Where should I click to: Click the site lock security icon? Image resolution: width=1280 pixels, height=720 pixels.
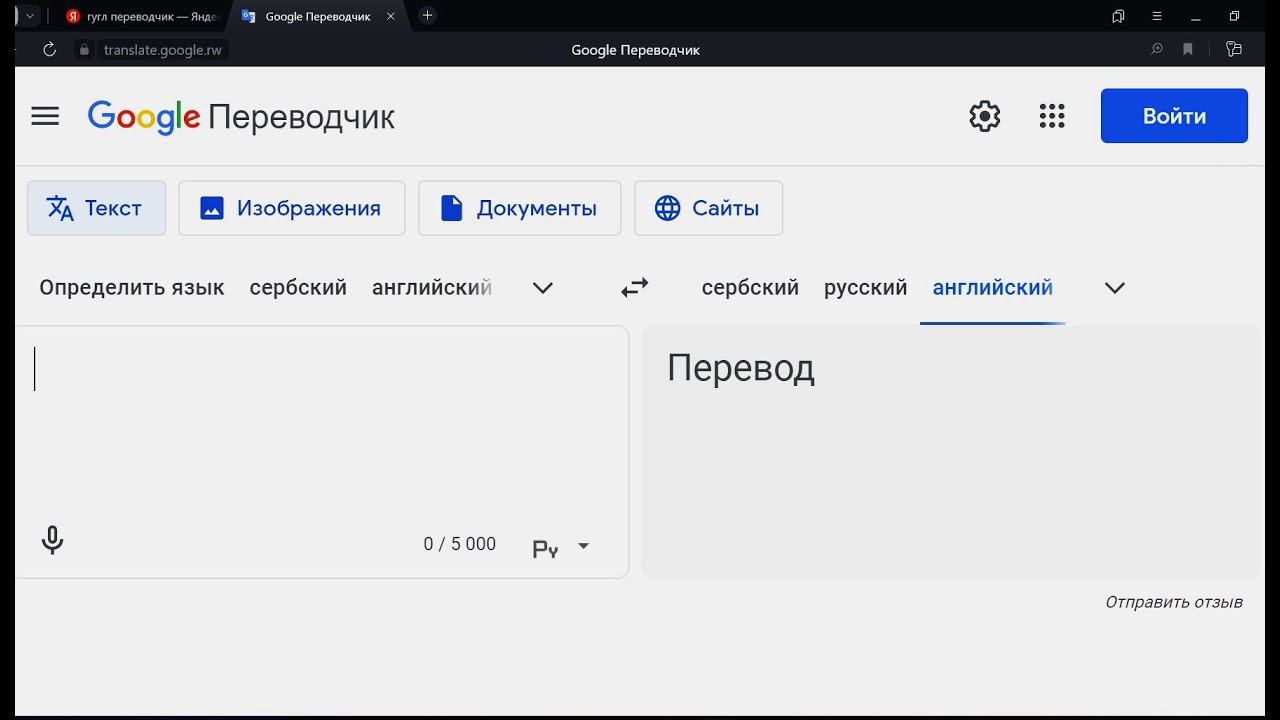[x=84, y=49]
